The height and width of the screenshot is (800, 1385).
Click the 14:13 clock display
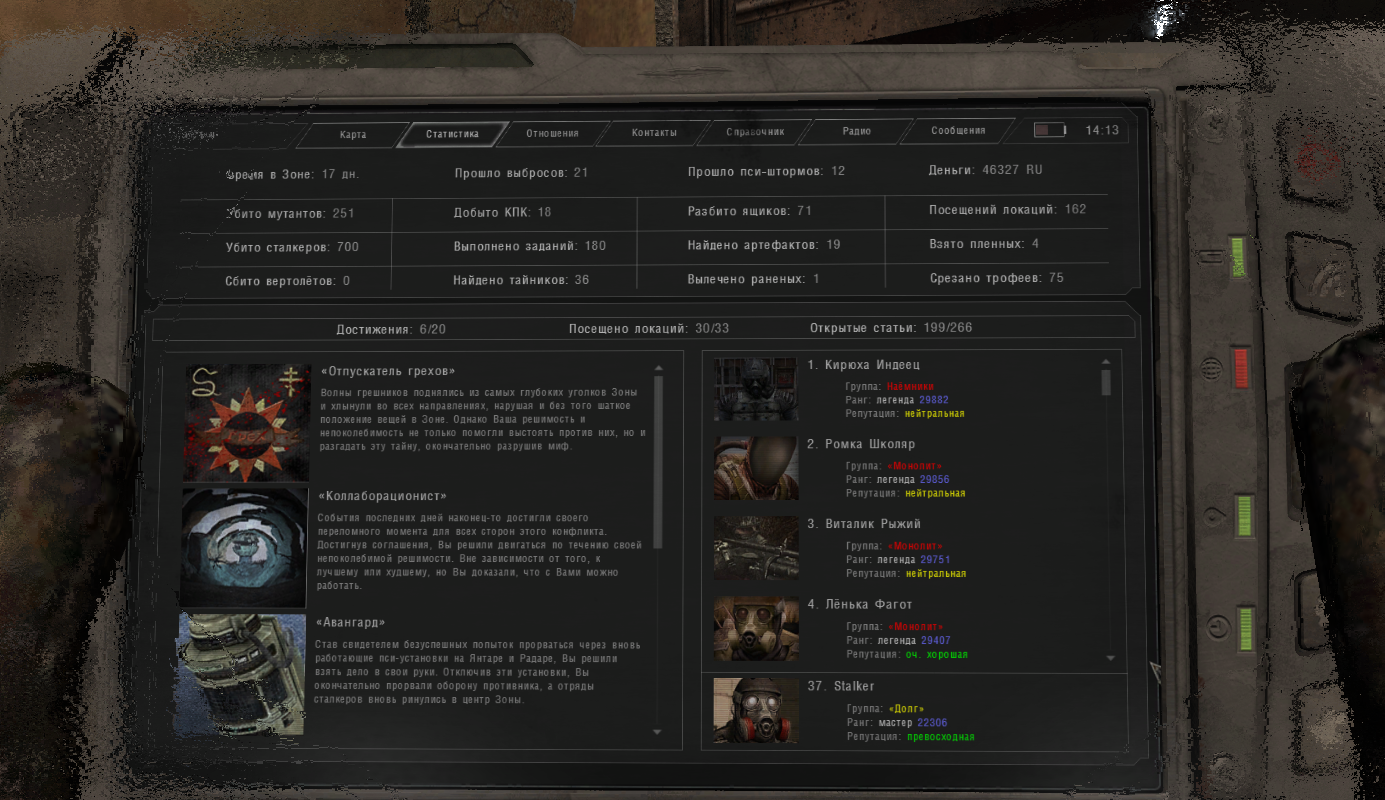tap(1101, 130)
